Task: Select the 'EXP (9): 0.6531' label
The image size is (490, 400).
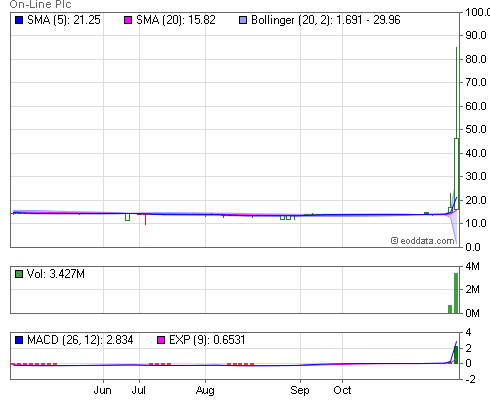Action: pos(207,340)
